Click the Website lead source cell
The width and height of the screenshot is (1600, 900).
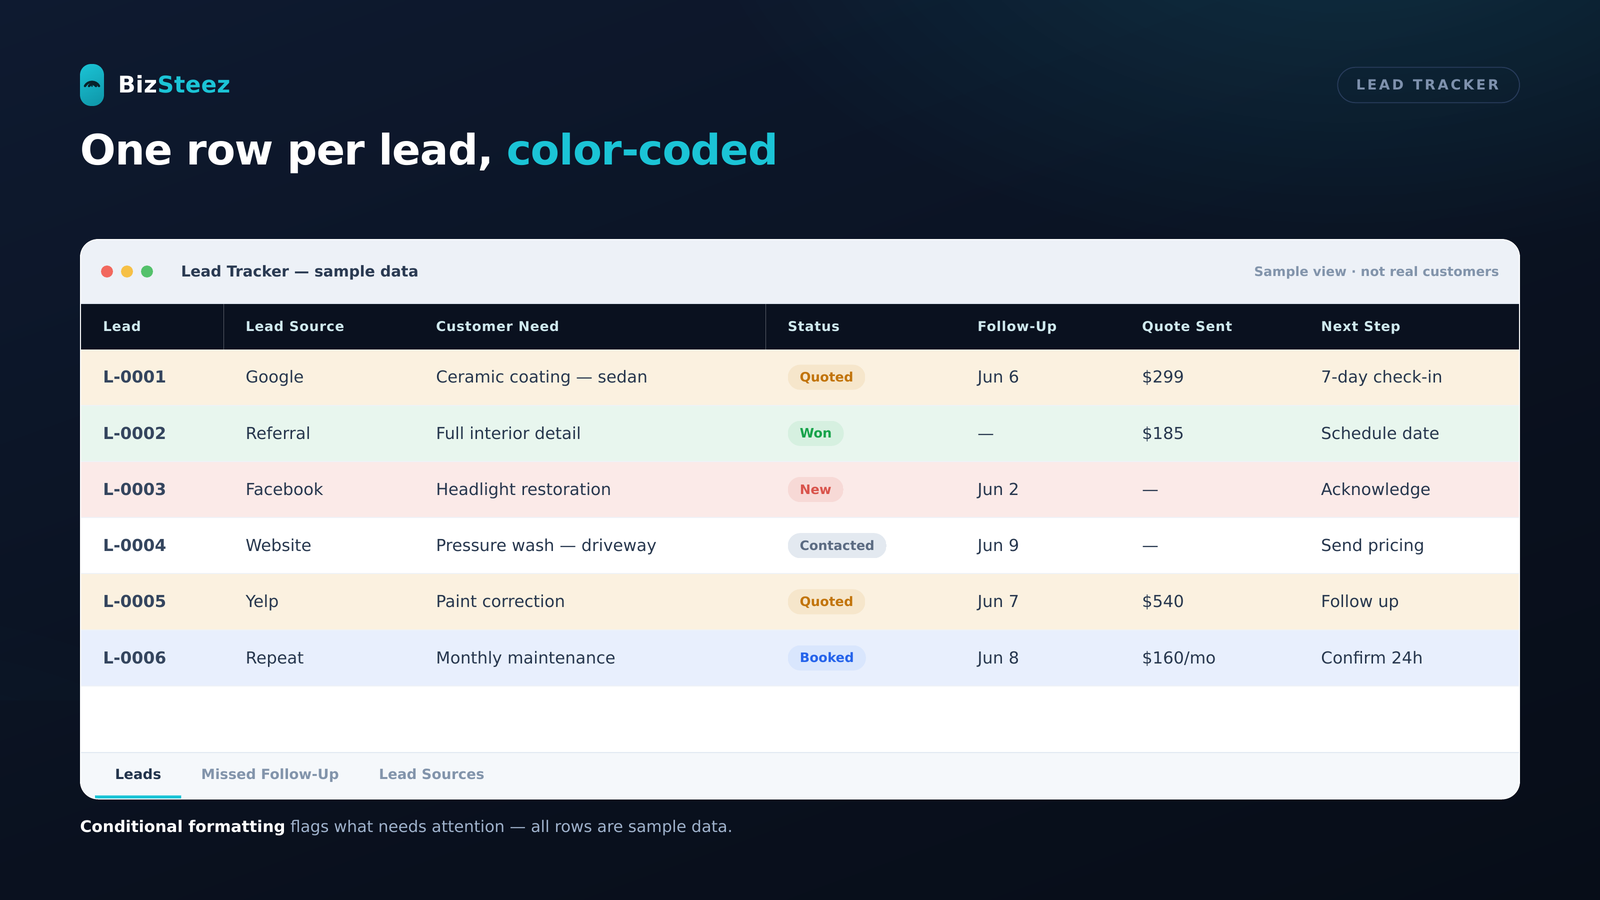pos(278,545)
